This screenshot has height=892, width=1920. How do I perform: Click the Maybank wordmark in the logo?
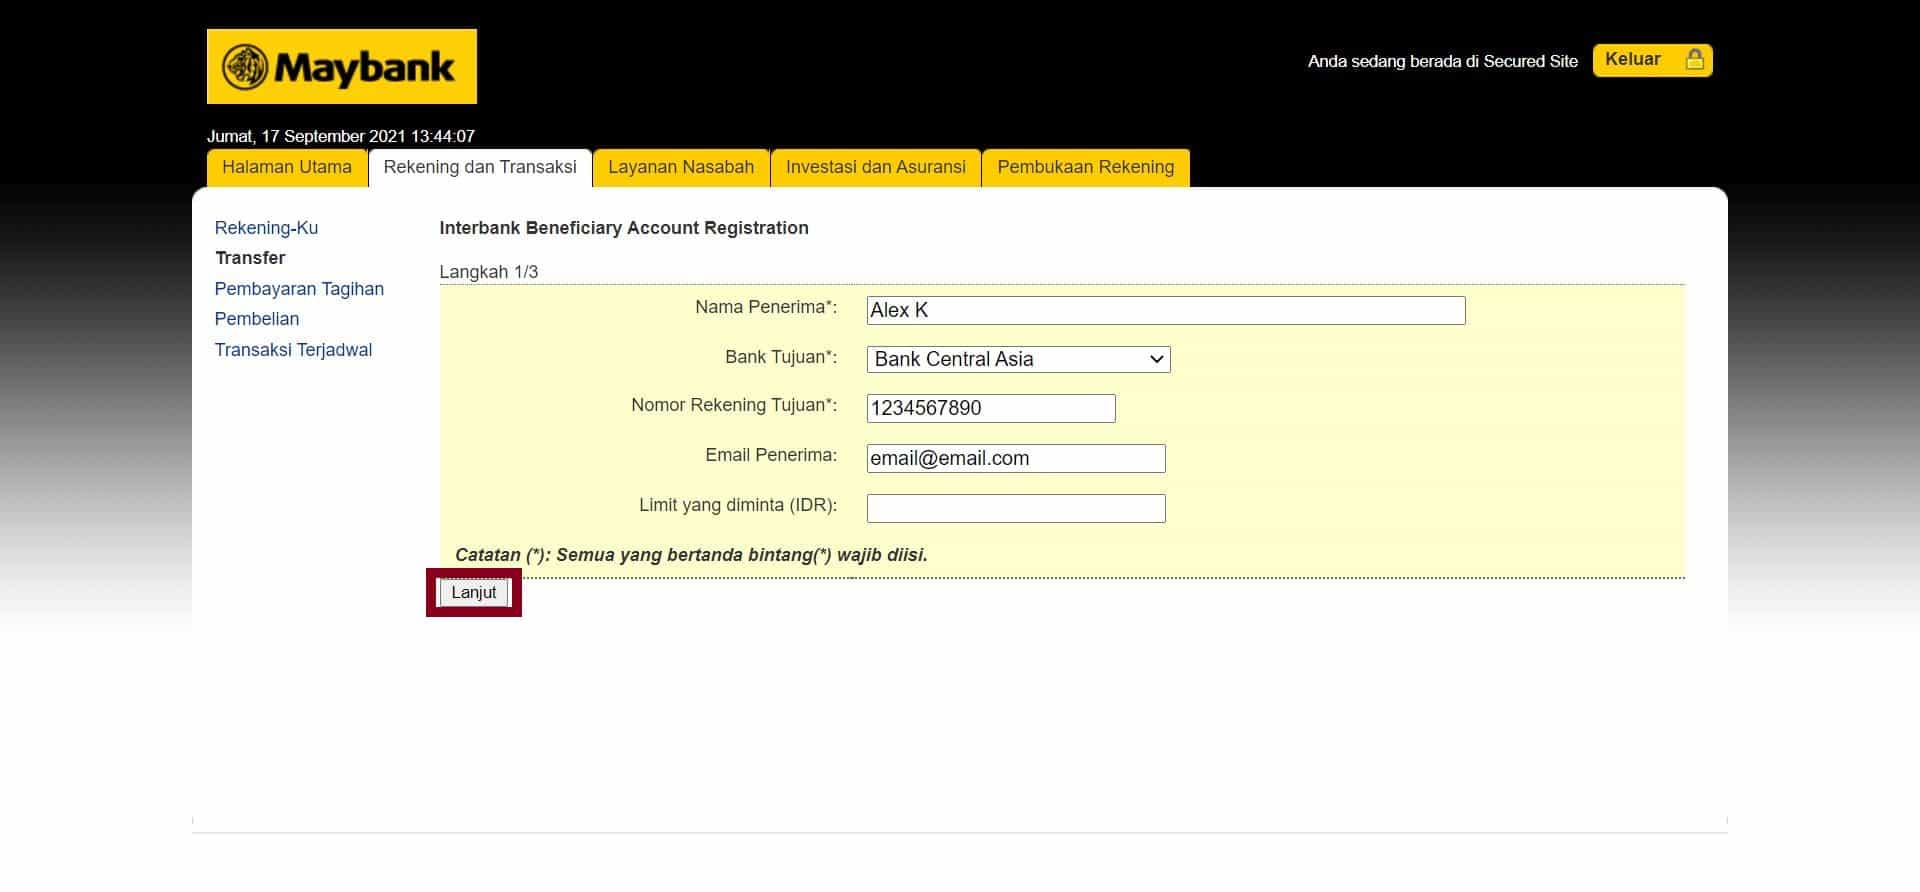coord(364,68)
